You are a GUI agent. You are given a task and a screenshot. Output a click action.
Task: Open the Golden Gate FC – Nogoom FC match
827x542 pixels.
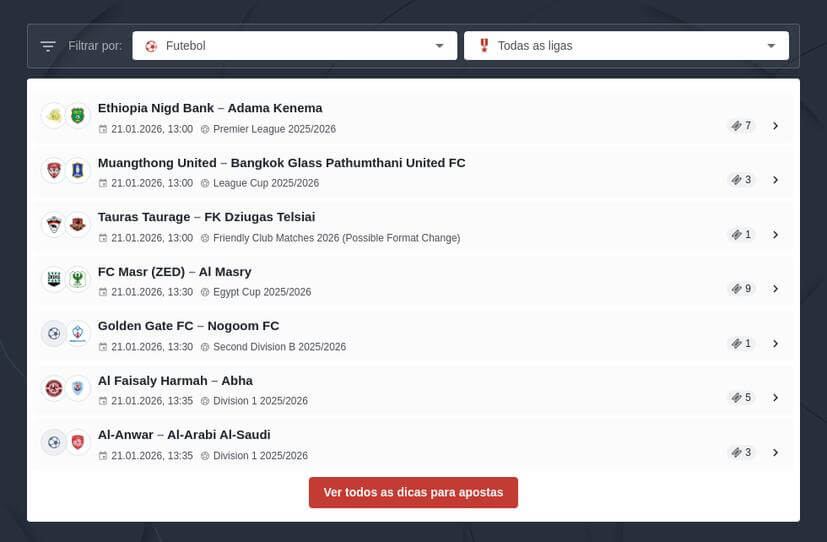click(x=188, y=326)
